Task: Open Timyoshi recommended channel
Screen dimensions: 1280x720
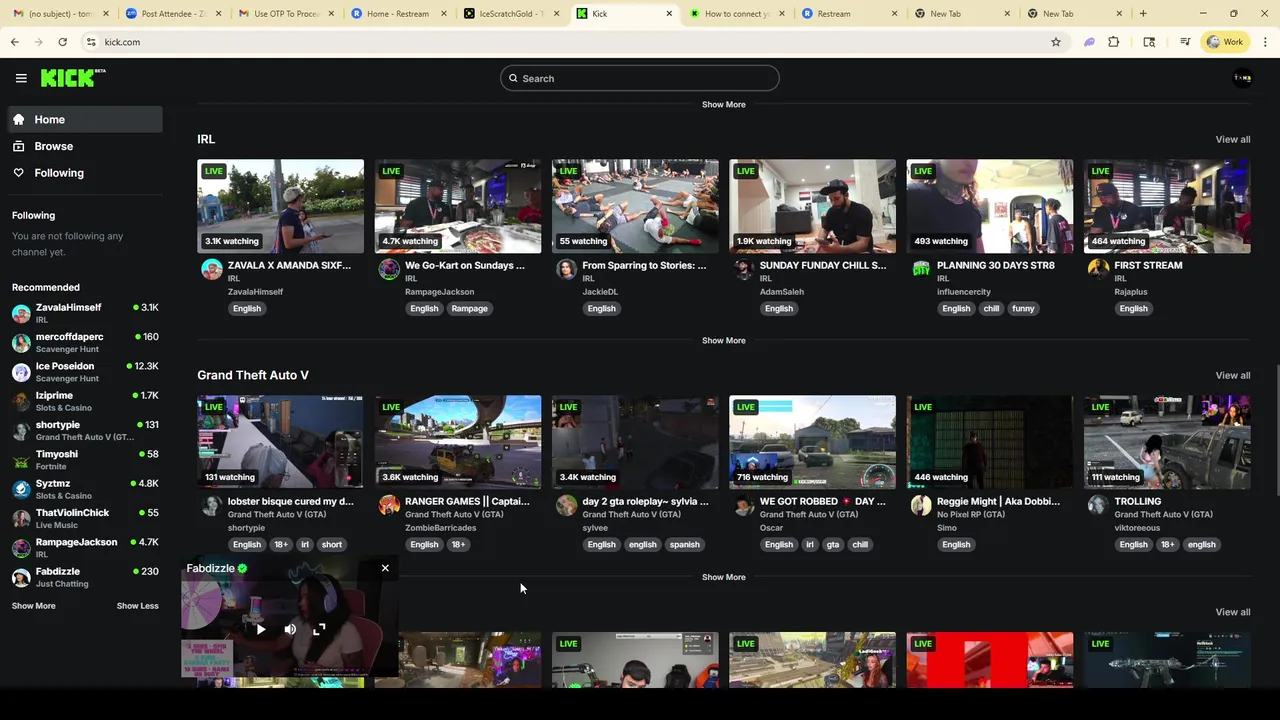Action: 85,460
